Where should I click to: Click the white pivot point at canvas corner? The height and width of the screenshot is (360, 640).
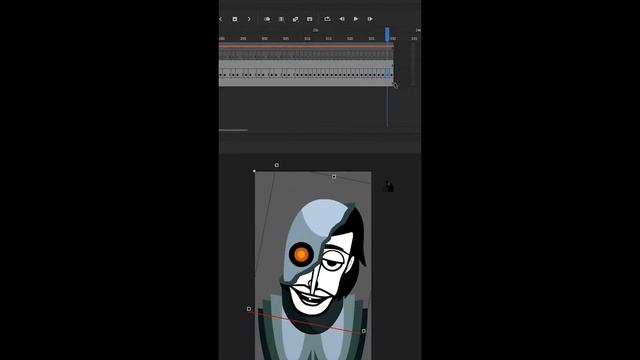(254, 171)
